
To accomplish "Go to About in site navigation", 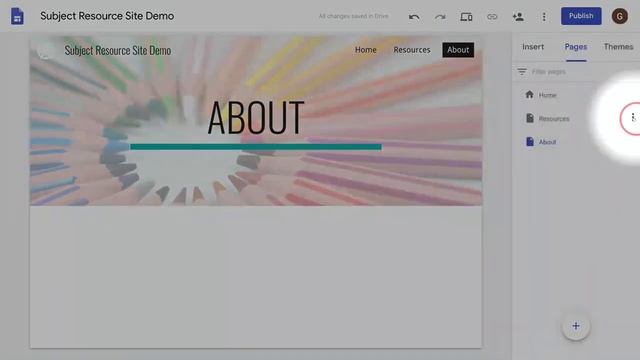I will point(458,50).
